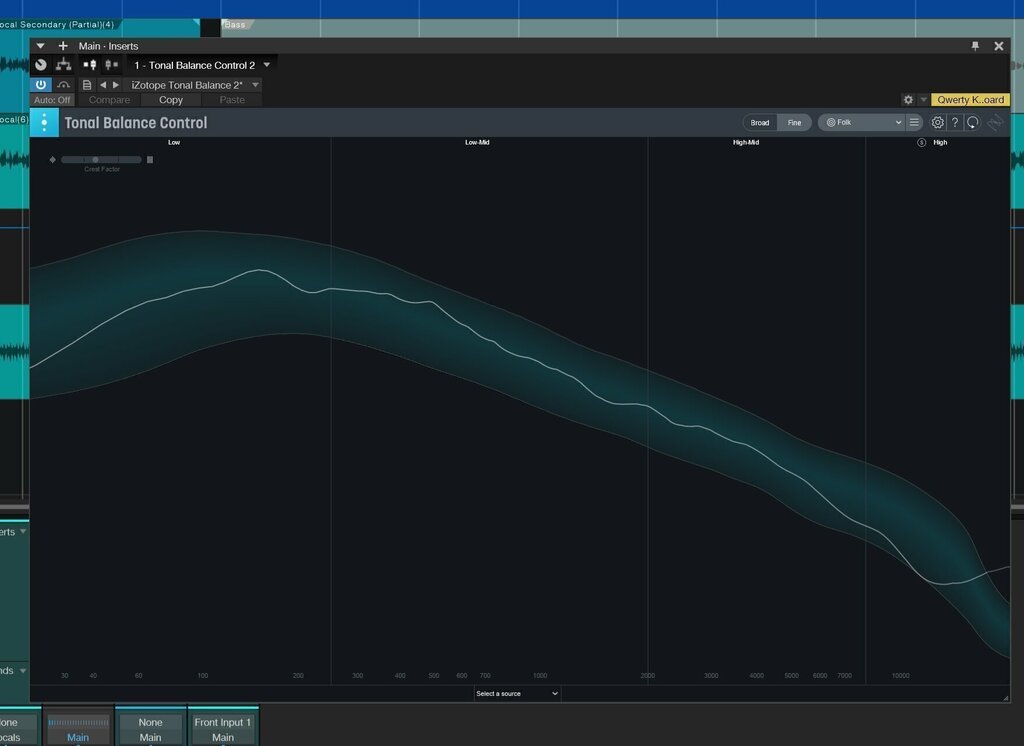This screenshot has height=746, width=1024.
Task: Toggle the bypass arc icon
Action: tap(63, 84)
